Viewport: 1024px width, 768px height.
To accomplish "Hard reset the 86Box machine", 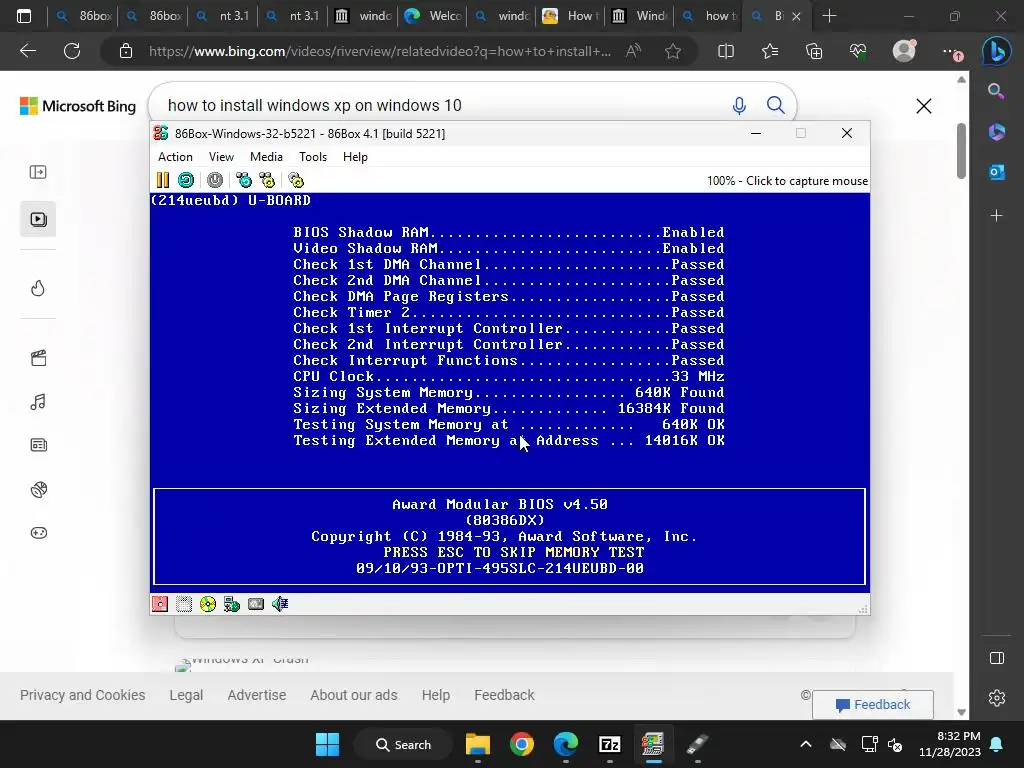I will pyautogui.click(x=186, y=180).
